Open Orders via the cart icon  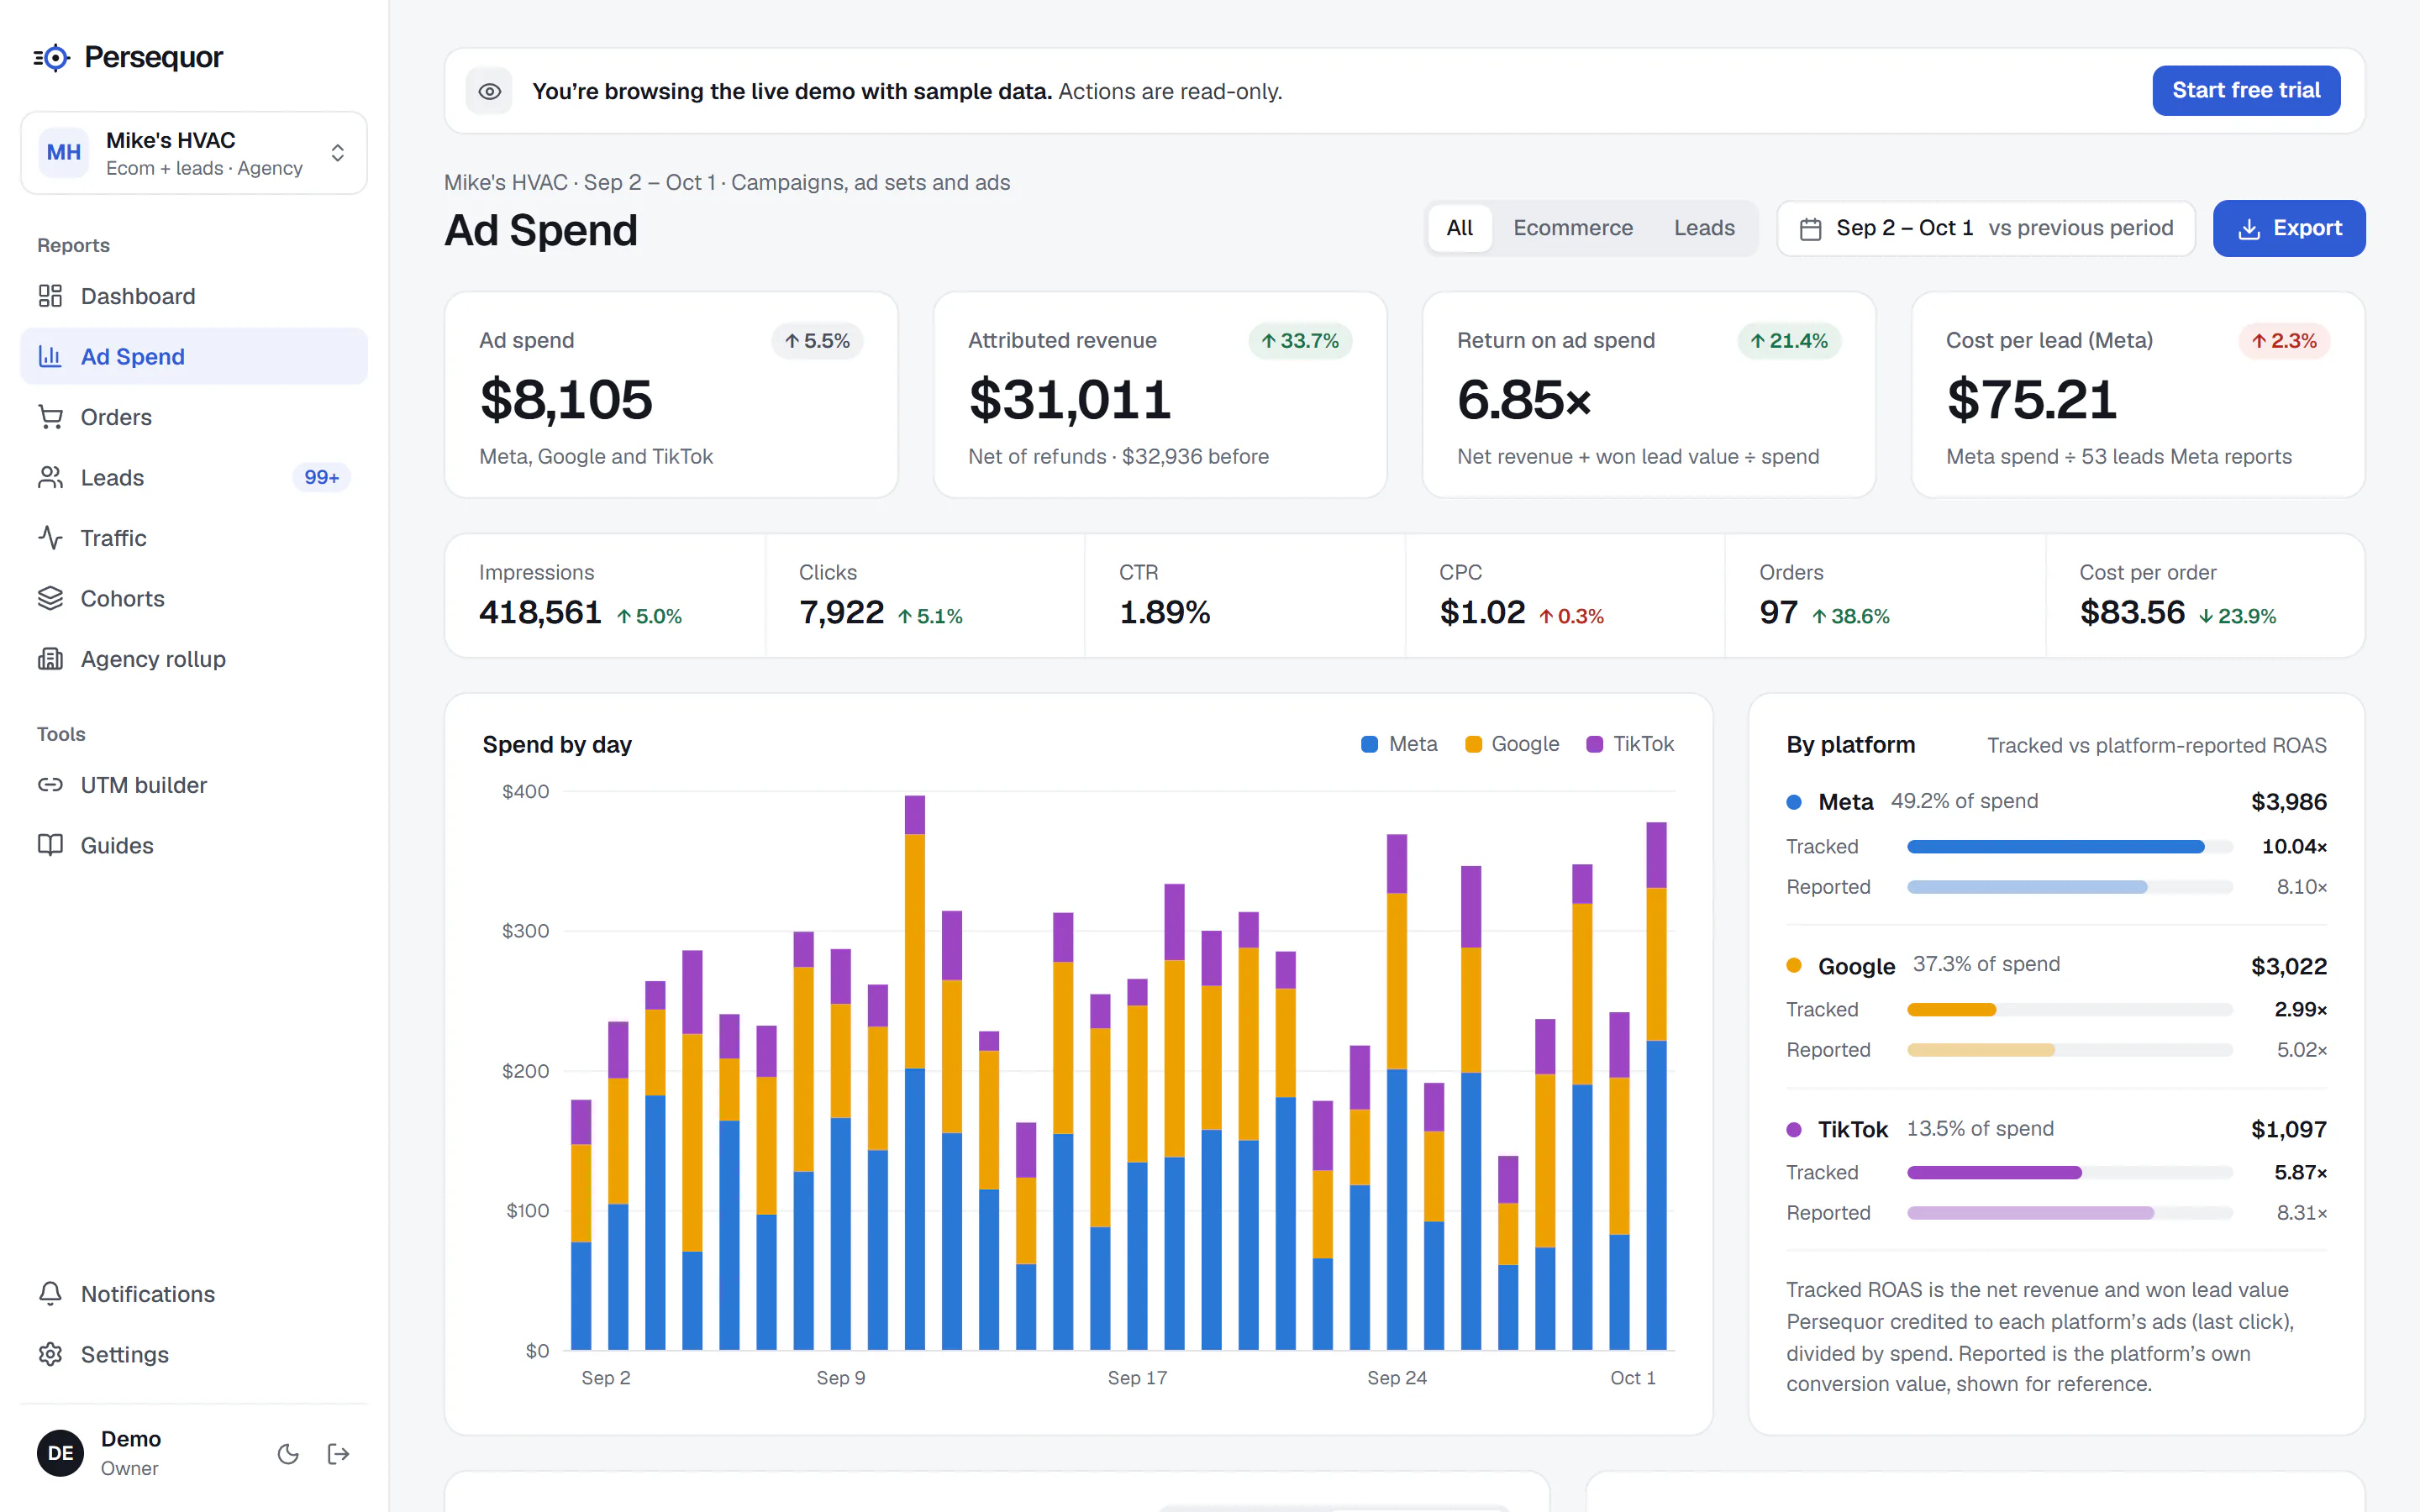[50, 417]
